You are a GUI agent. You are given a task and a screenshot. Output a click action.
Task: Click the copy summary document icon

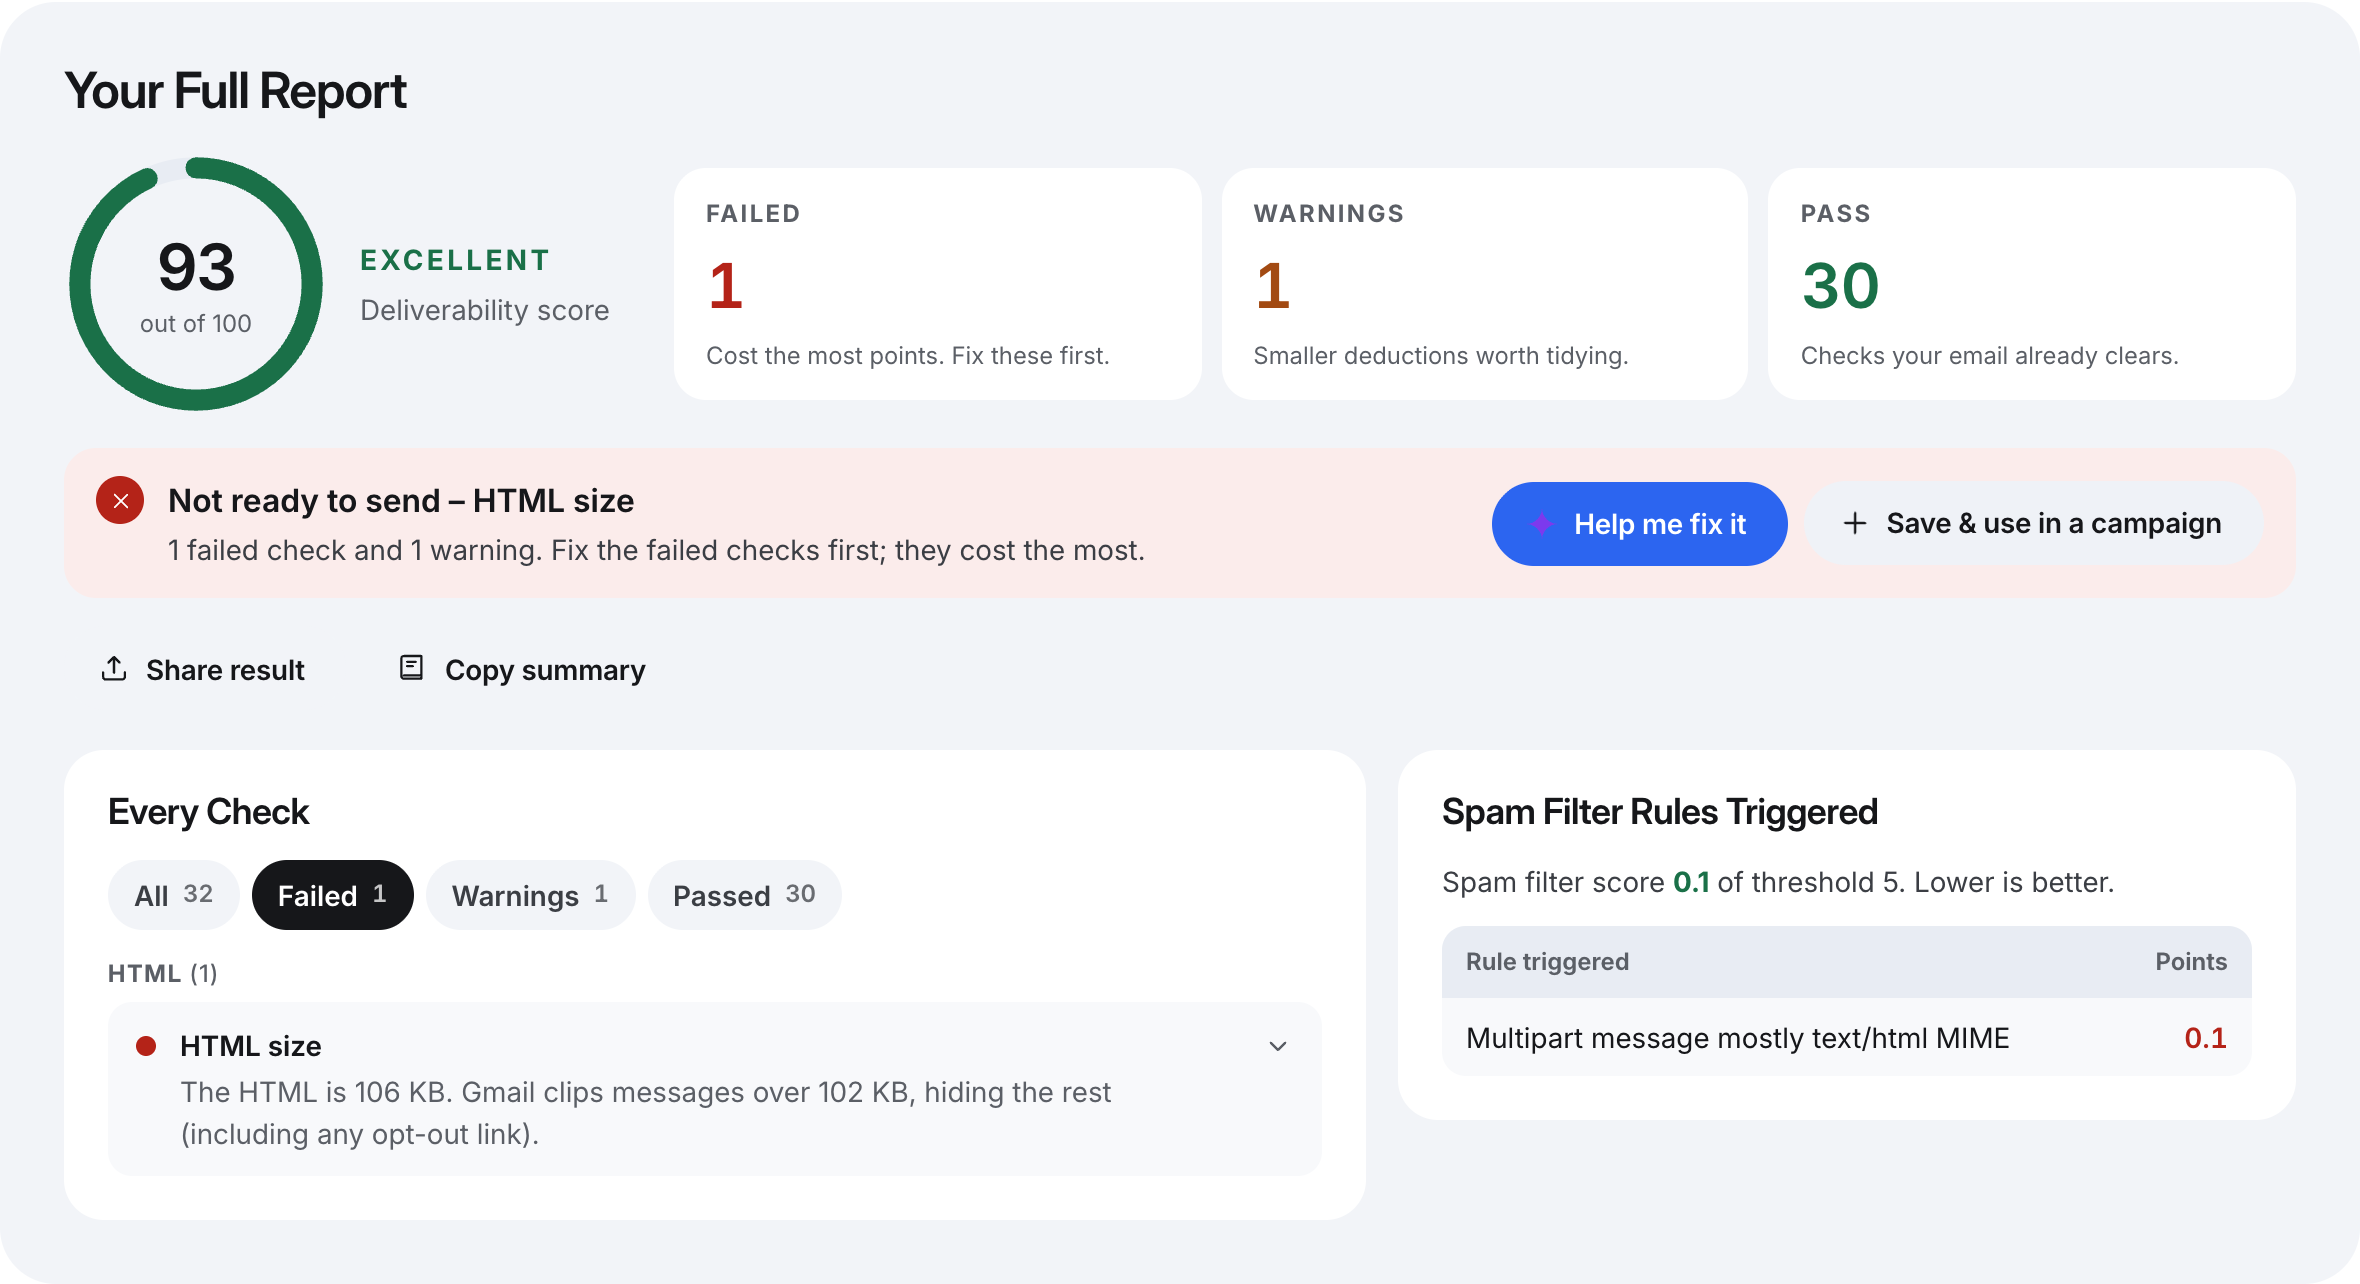(411, 668)
